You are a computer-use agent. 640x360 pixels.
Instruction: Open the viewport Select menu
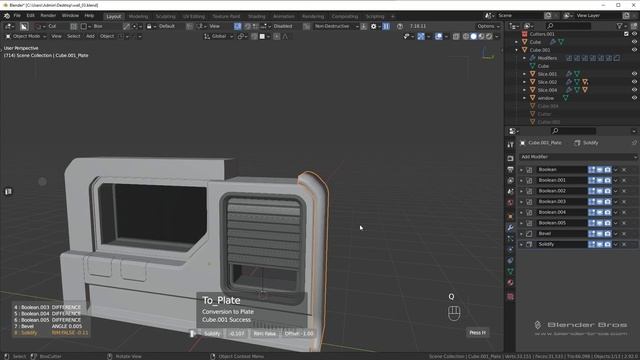pyautogui.click(x=73, y=36)
